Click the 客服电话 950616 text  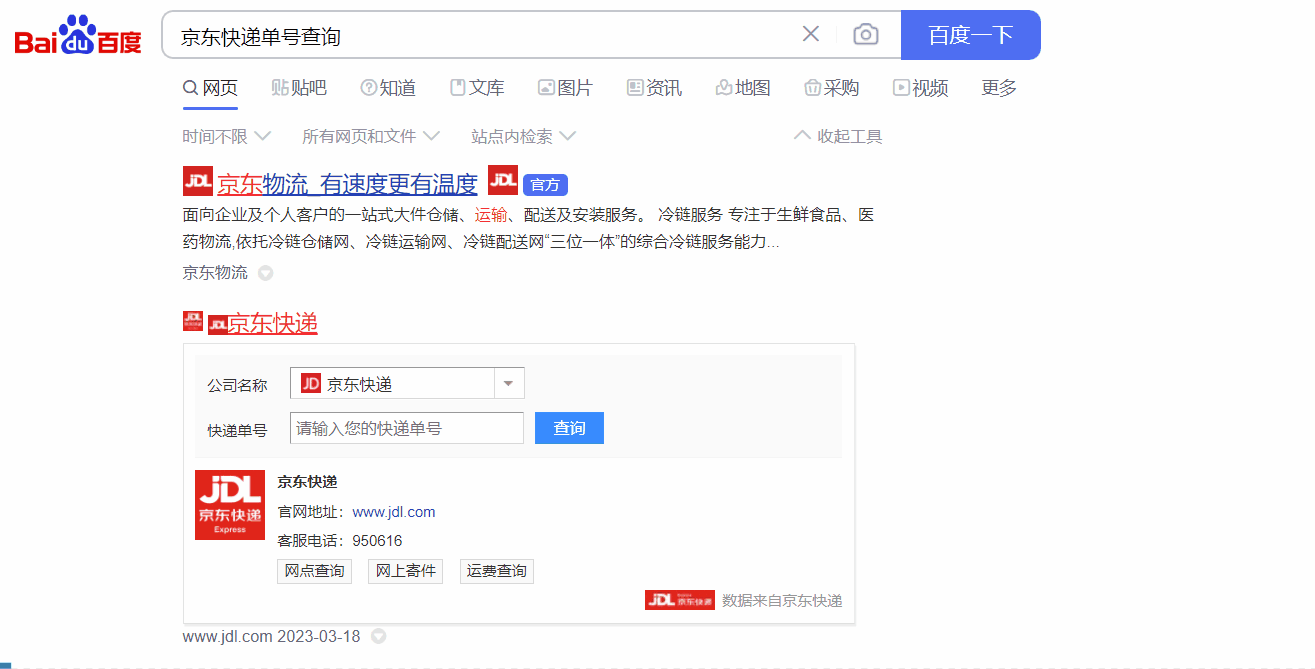click(x=340, y=541)
